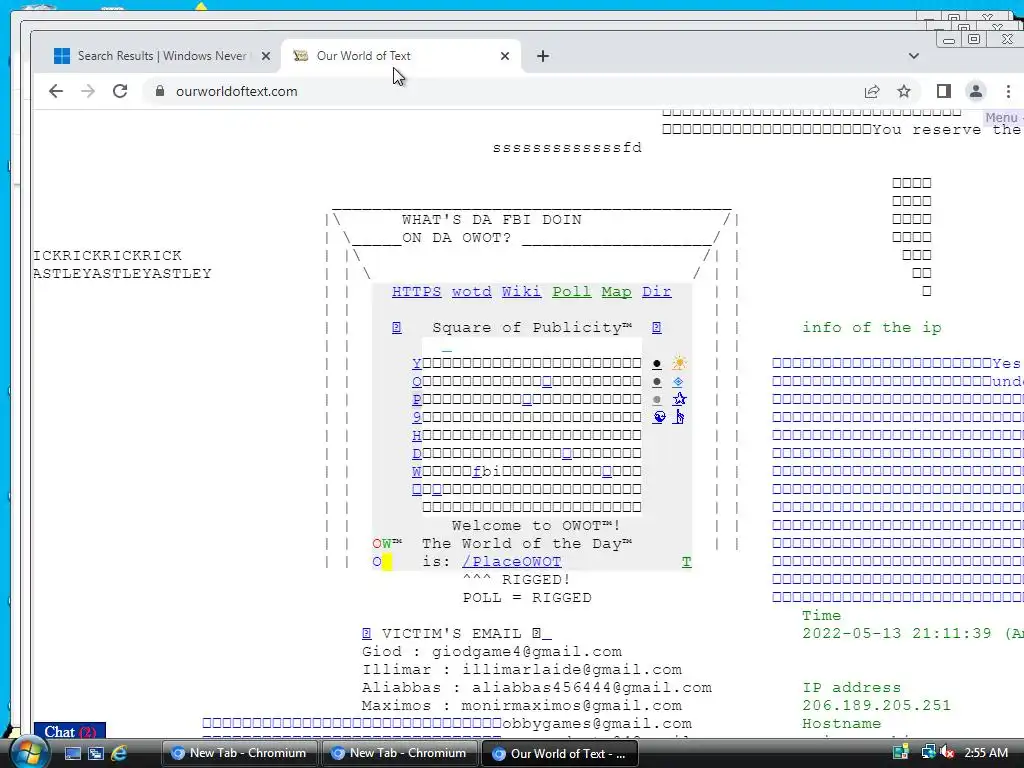1024x768 pixels.
Task: Click the blue diamond icon in Square of Publicity
Action: [678, 381]
